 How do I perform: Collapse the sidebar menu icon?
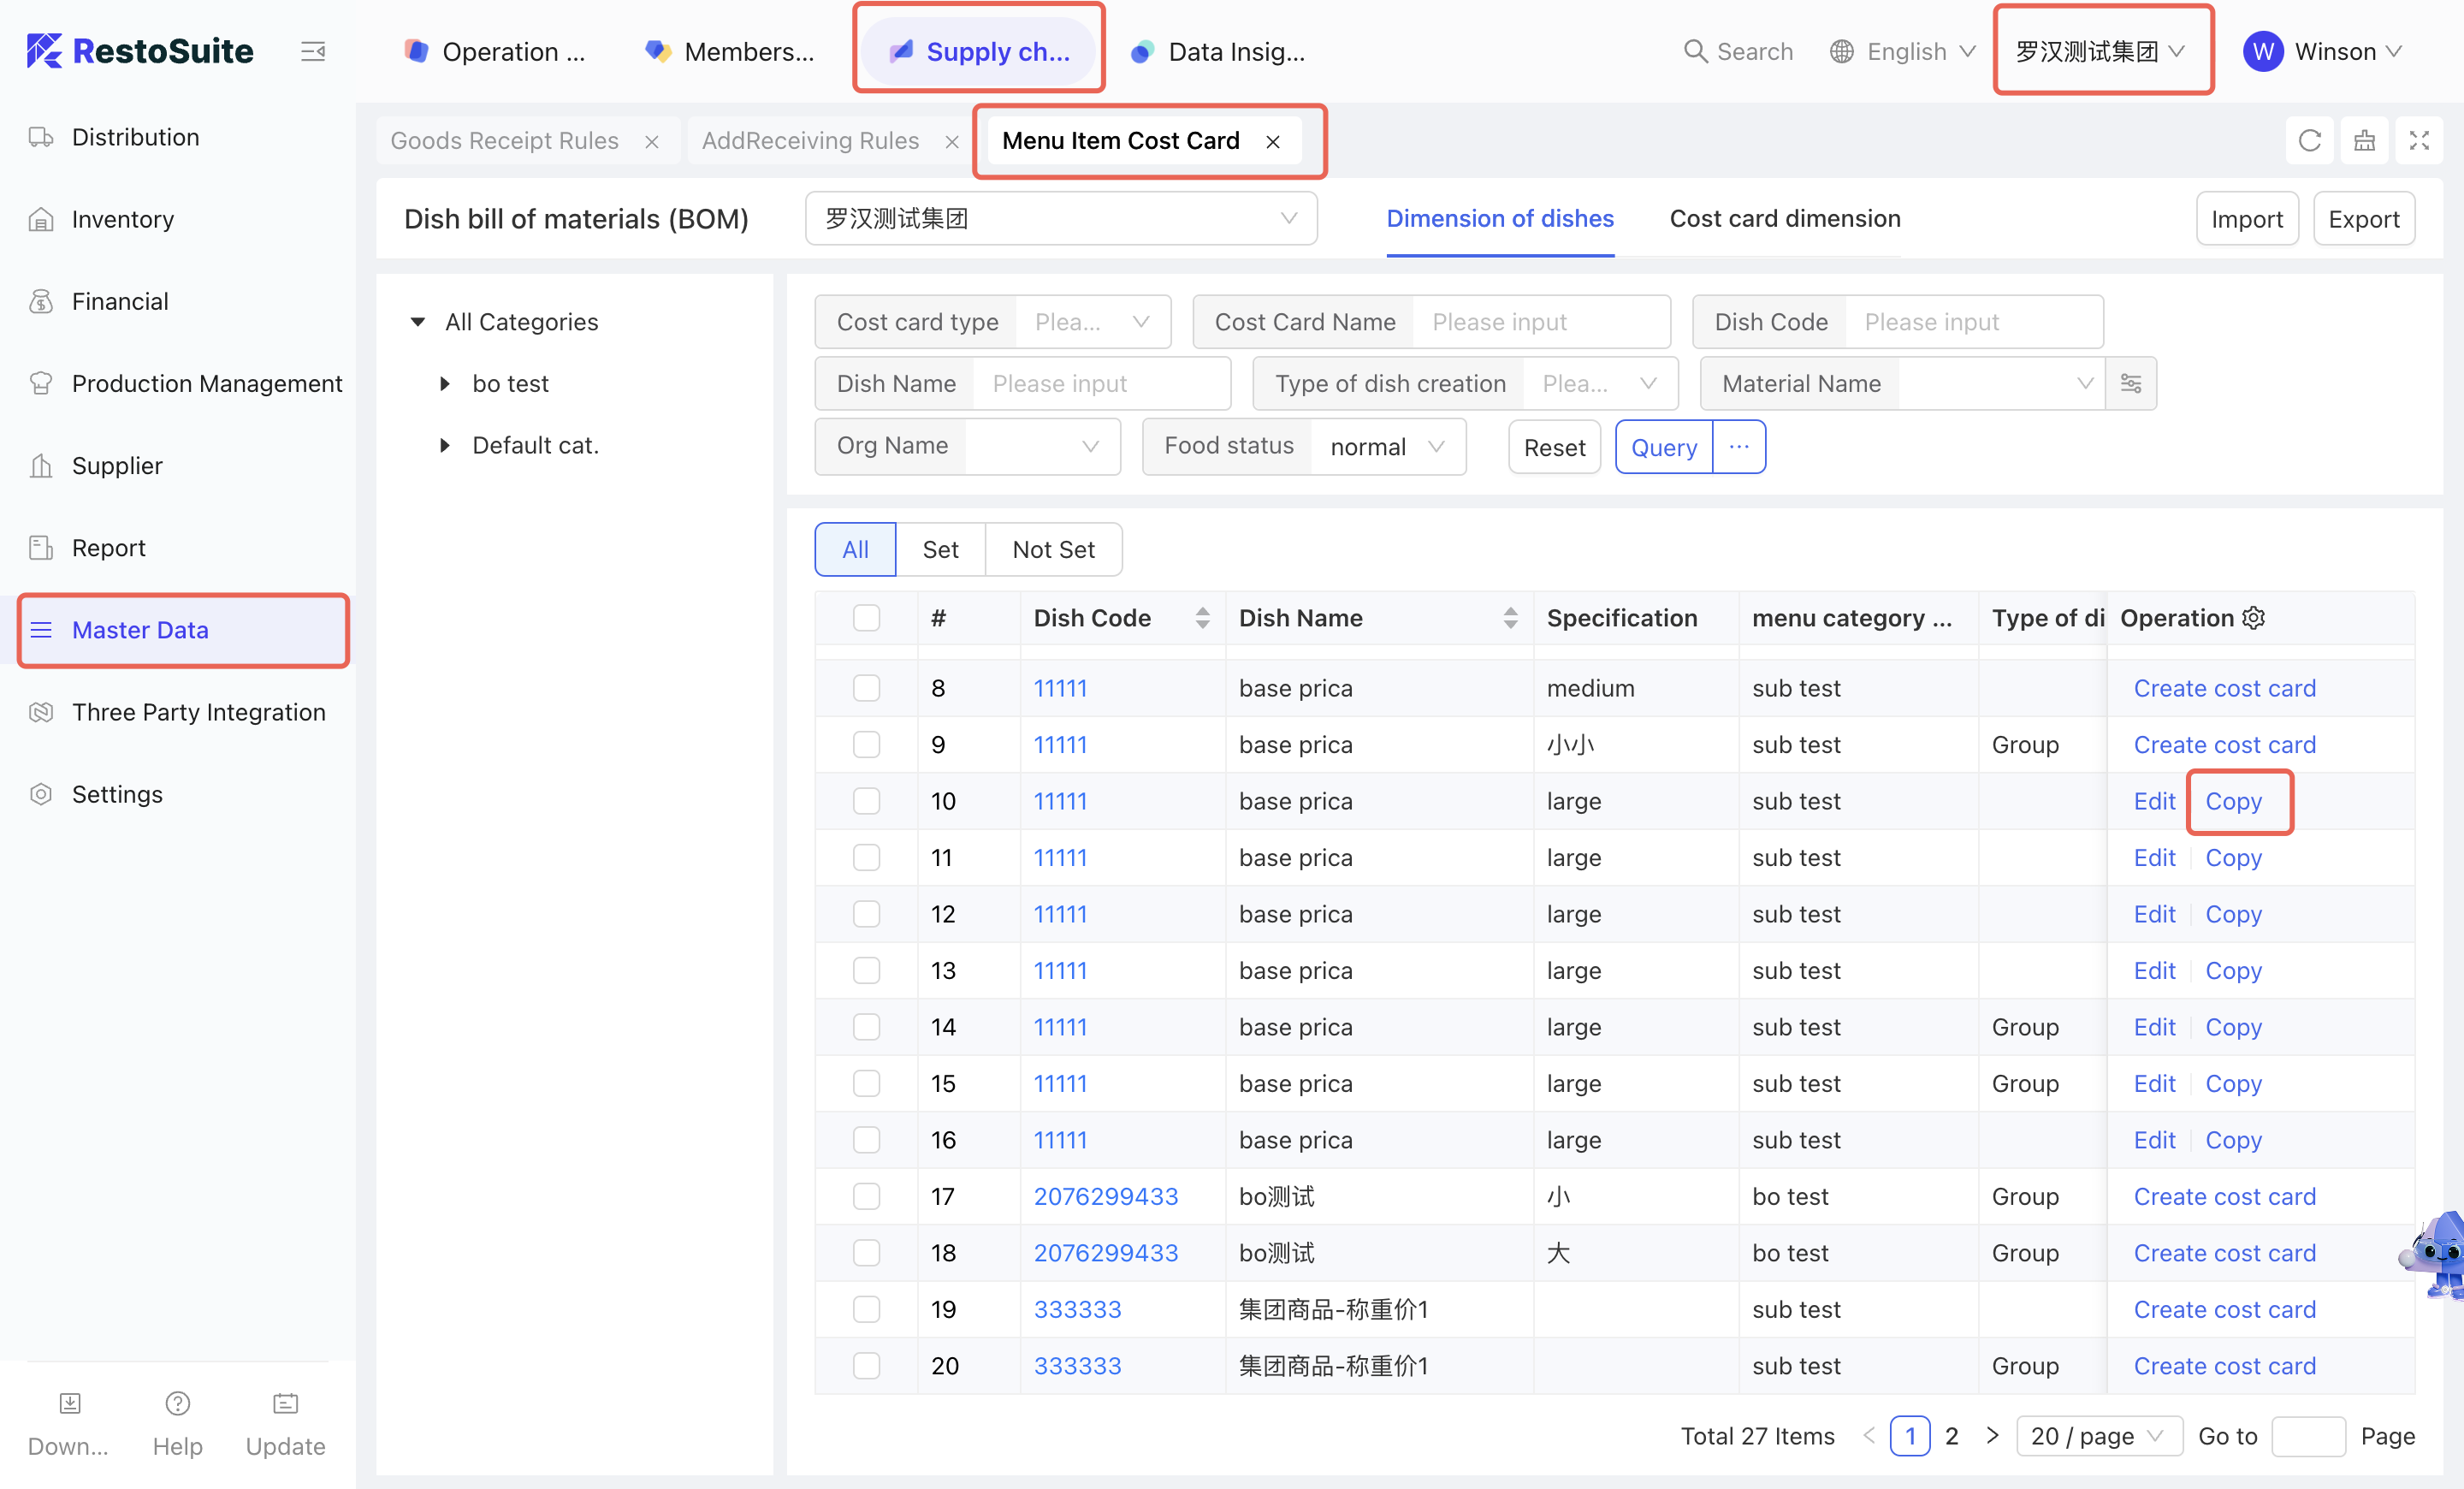[313, 51]
